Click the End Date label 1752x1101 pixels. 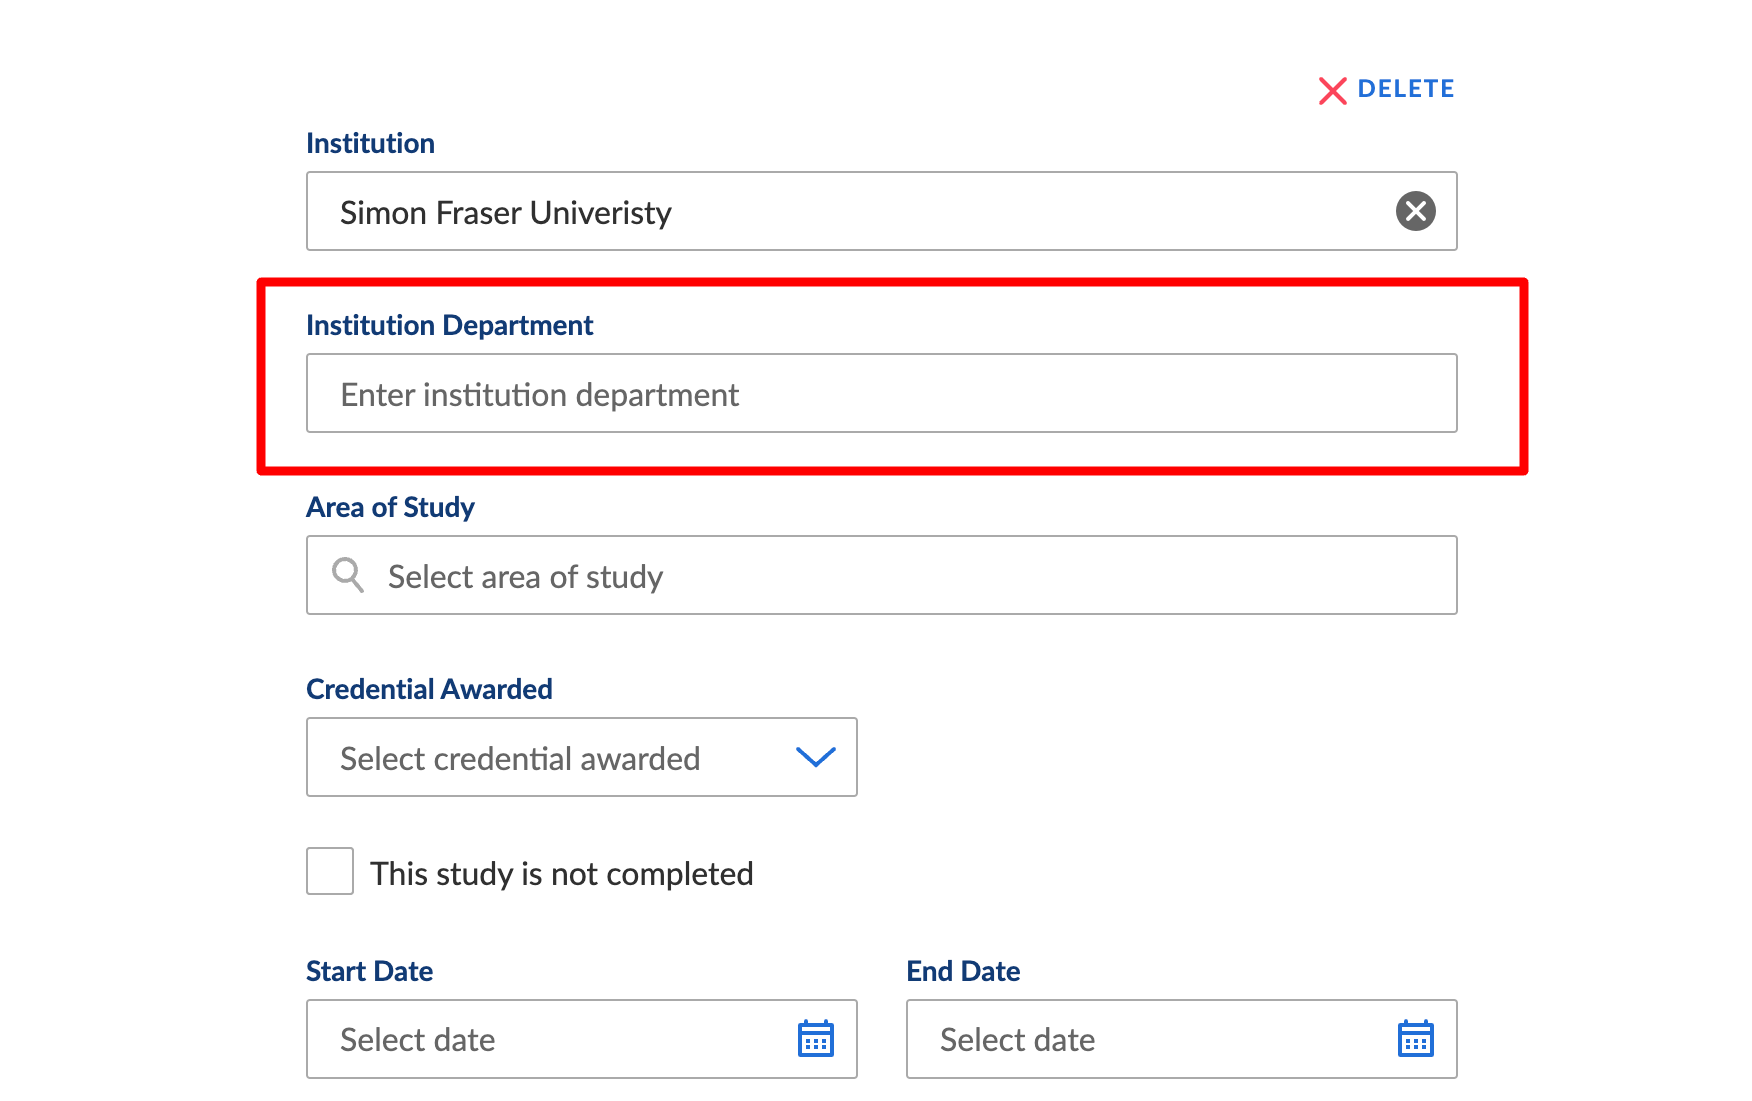tap(963, 972)
